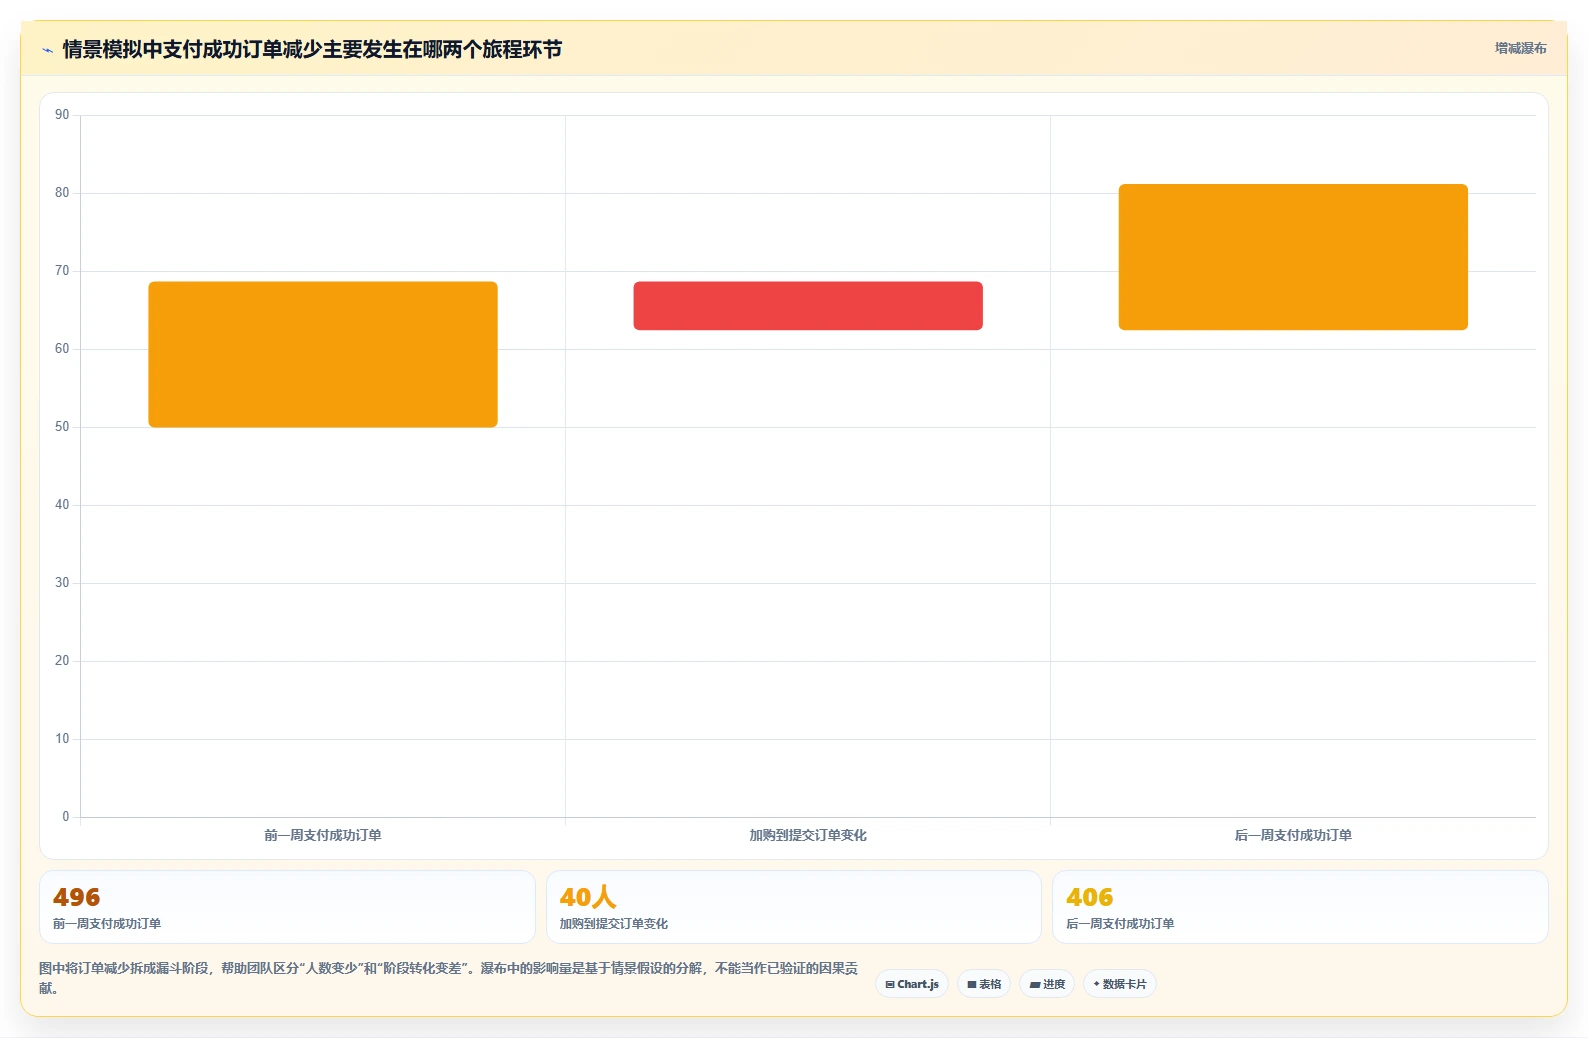The width and height of the screenshot is (1588, 1038).
Task: Click the y-axis value 30
Action: click(62, 583)
